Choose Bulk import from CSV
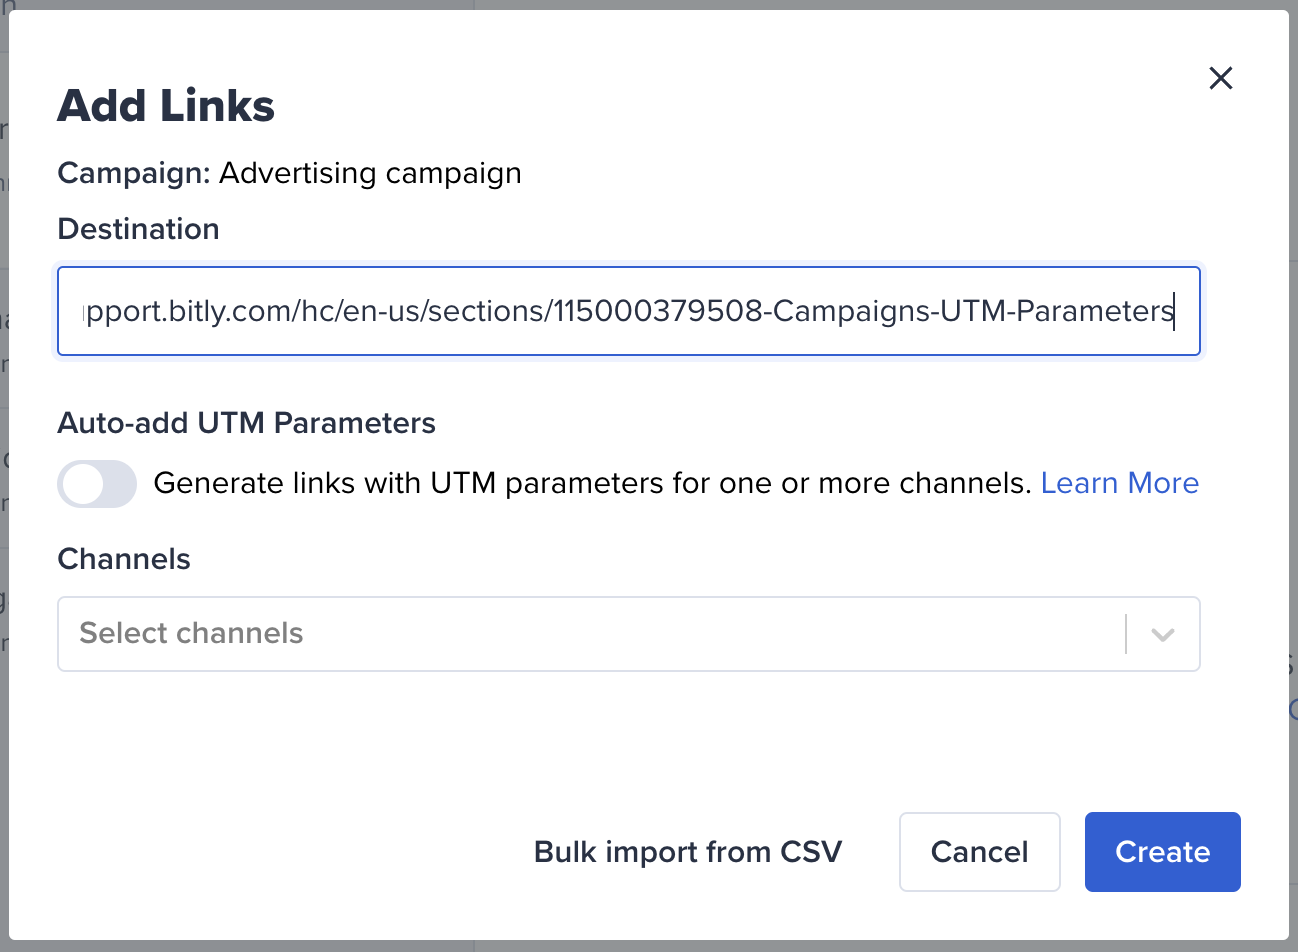The width and height of the screenshot is (1298, 952). (x=688, y=852)
